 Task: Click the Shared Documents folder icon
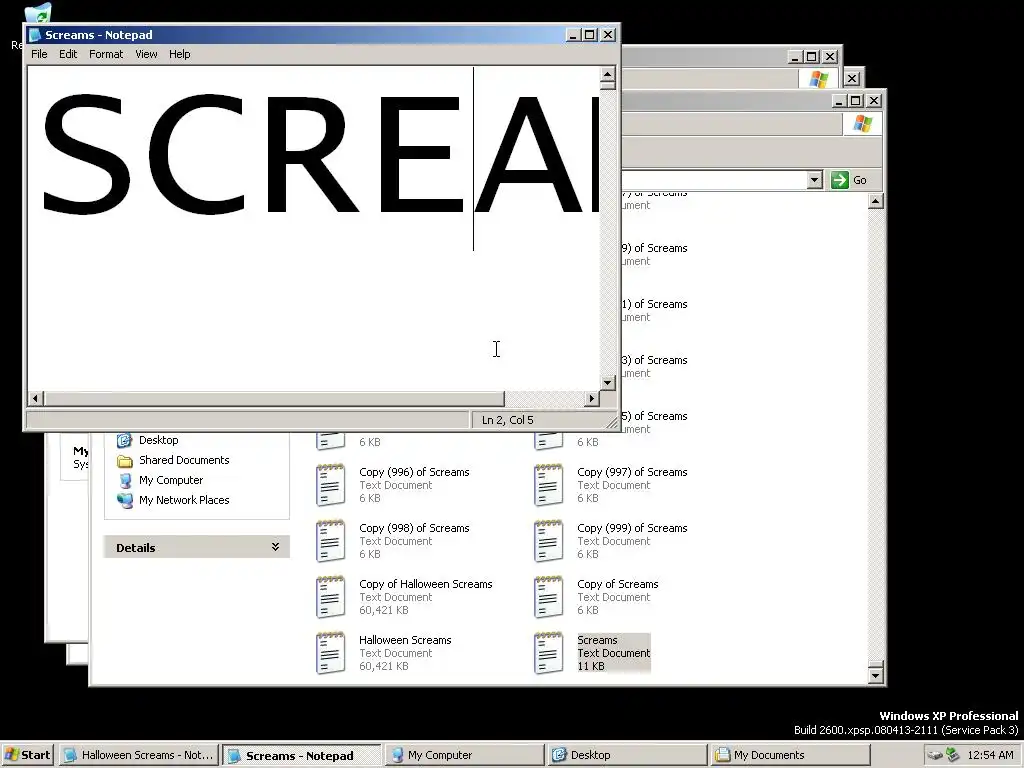click(124, 461)
